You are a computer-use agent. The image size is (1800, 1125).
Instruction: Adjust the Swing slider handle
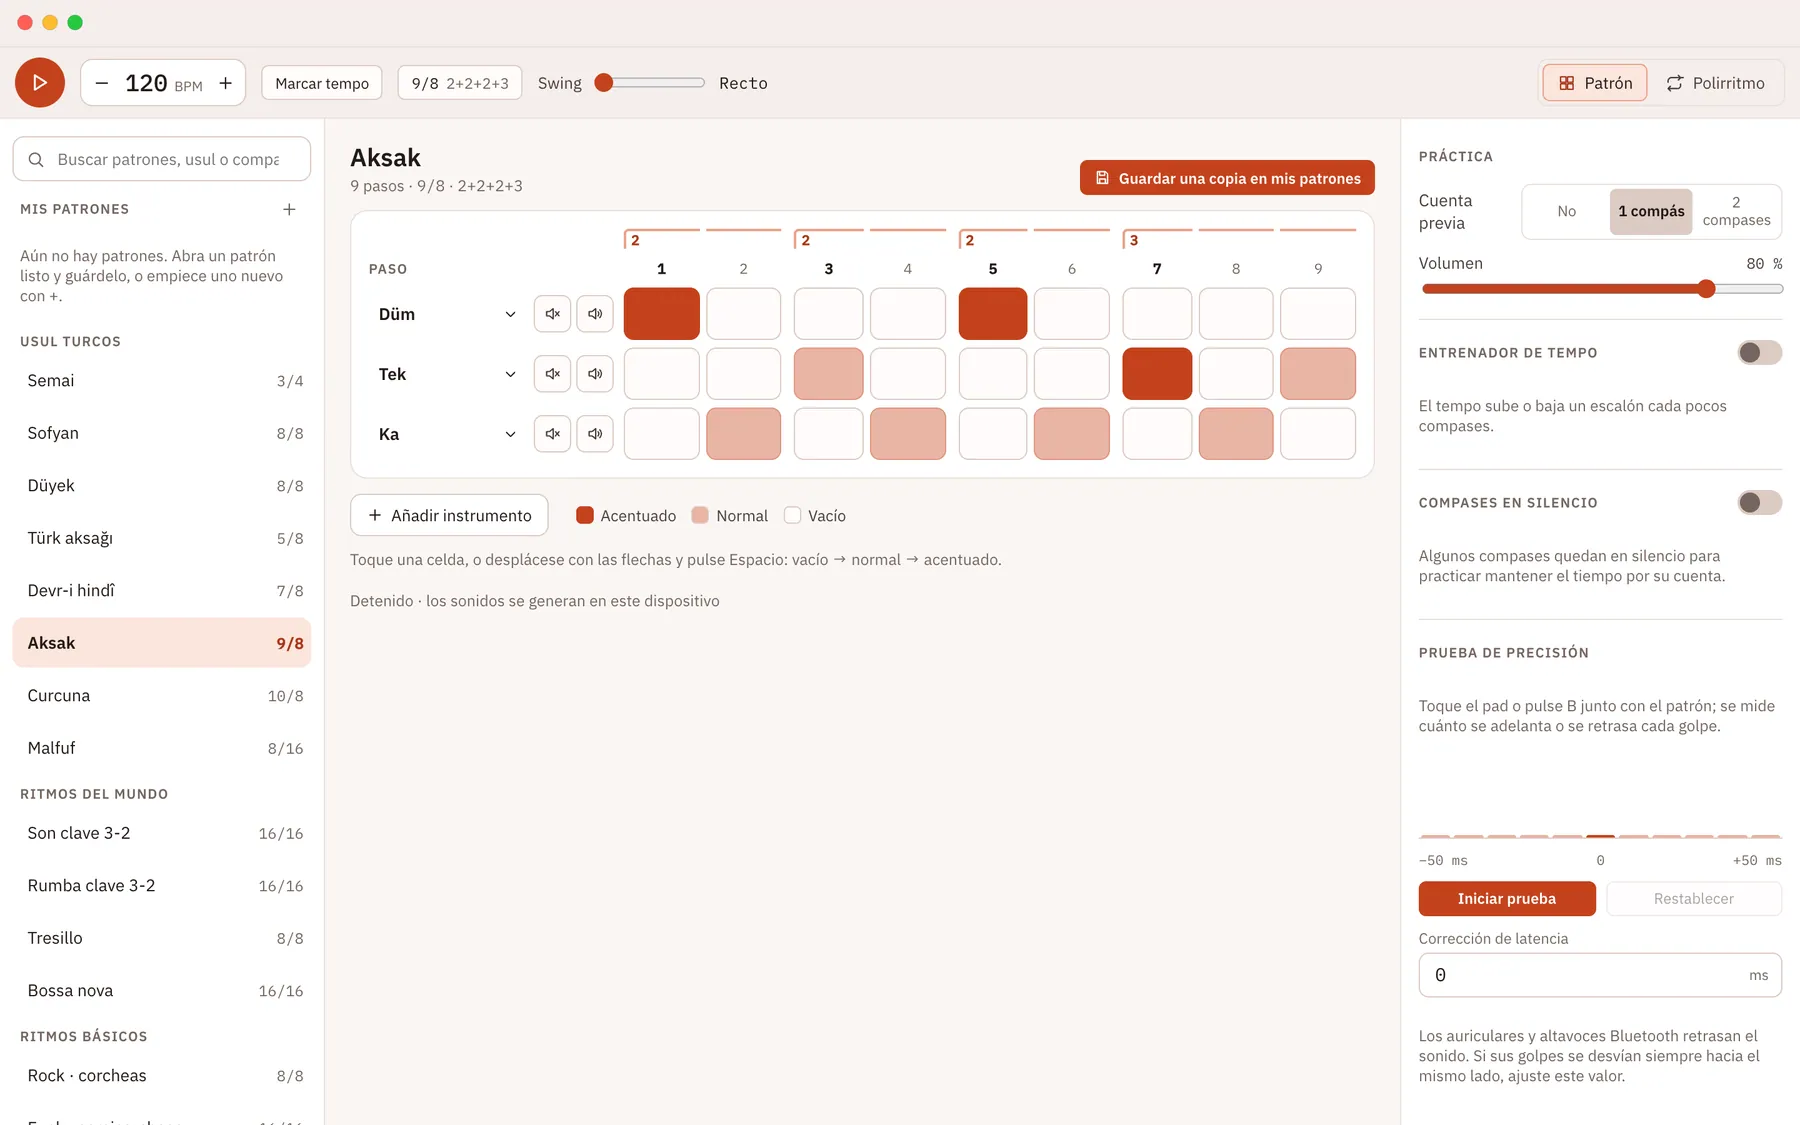[x=603, y=83]
